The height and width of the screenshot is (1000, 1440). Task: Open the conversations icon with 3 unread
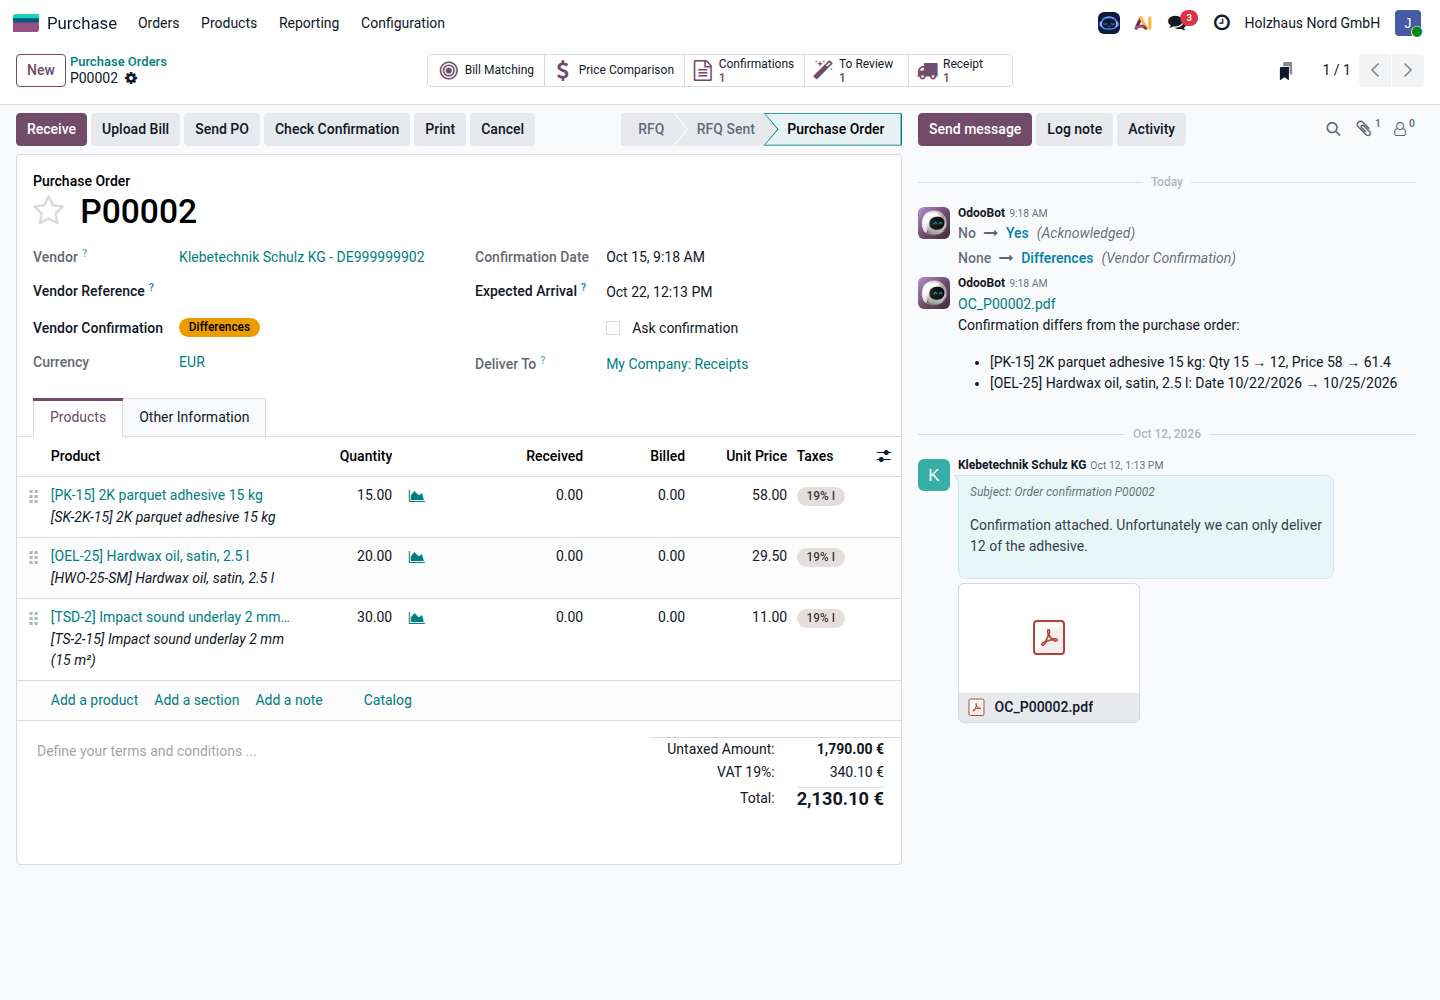click(x=1177, y=23)
